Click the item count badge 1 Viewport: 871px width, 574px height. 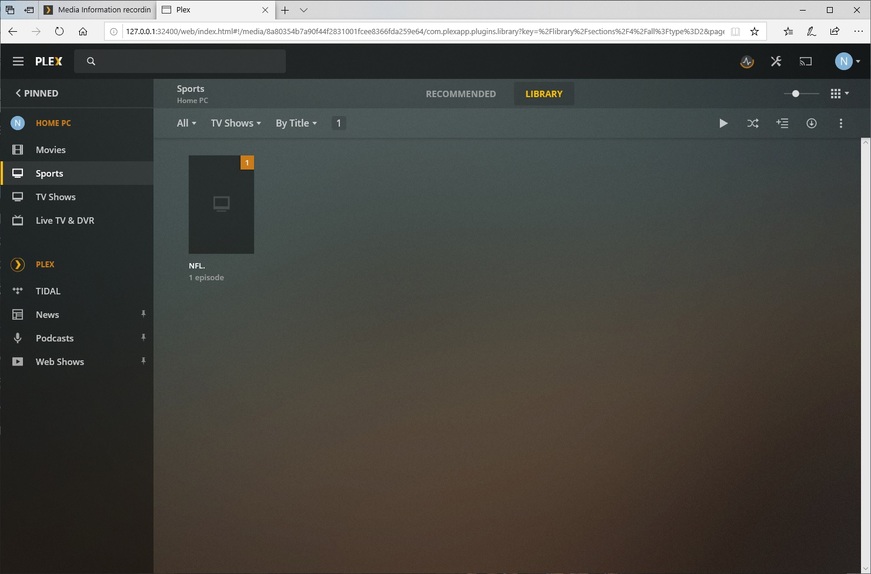338,123
